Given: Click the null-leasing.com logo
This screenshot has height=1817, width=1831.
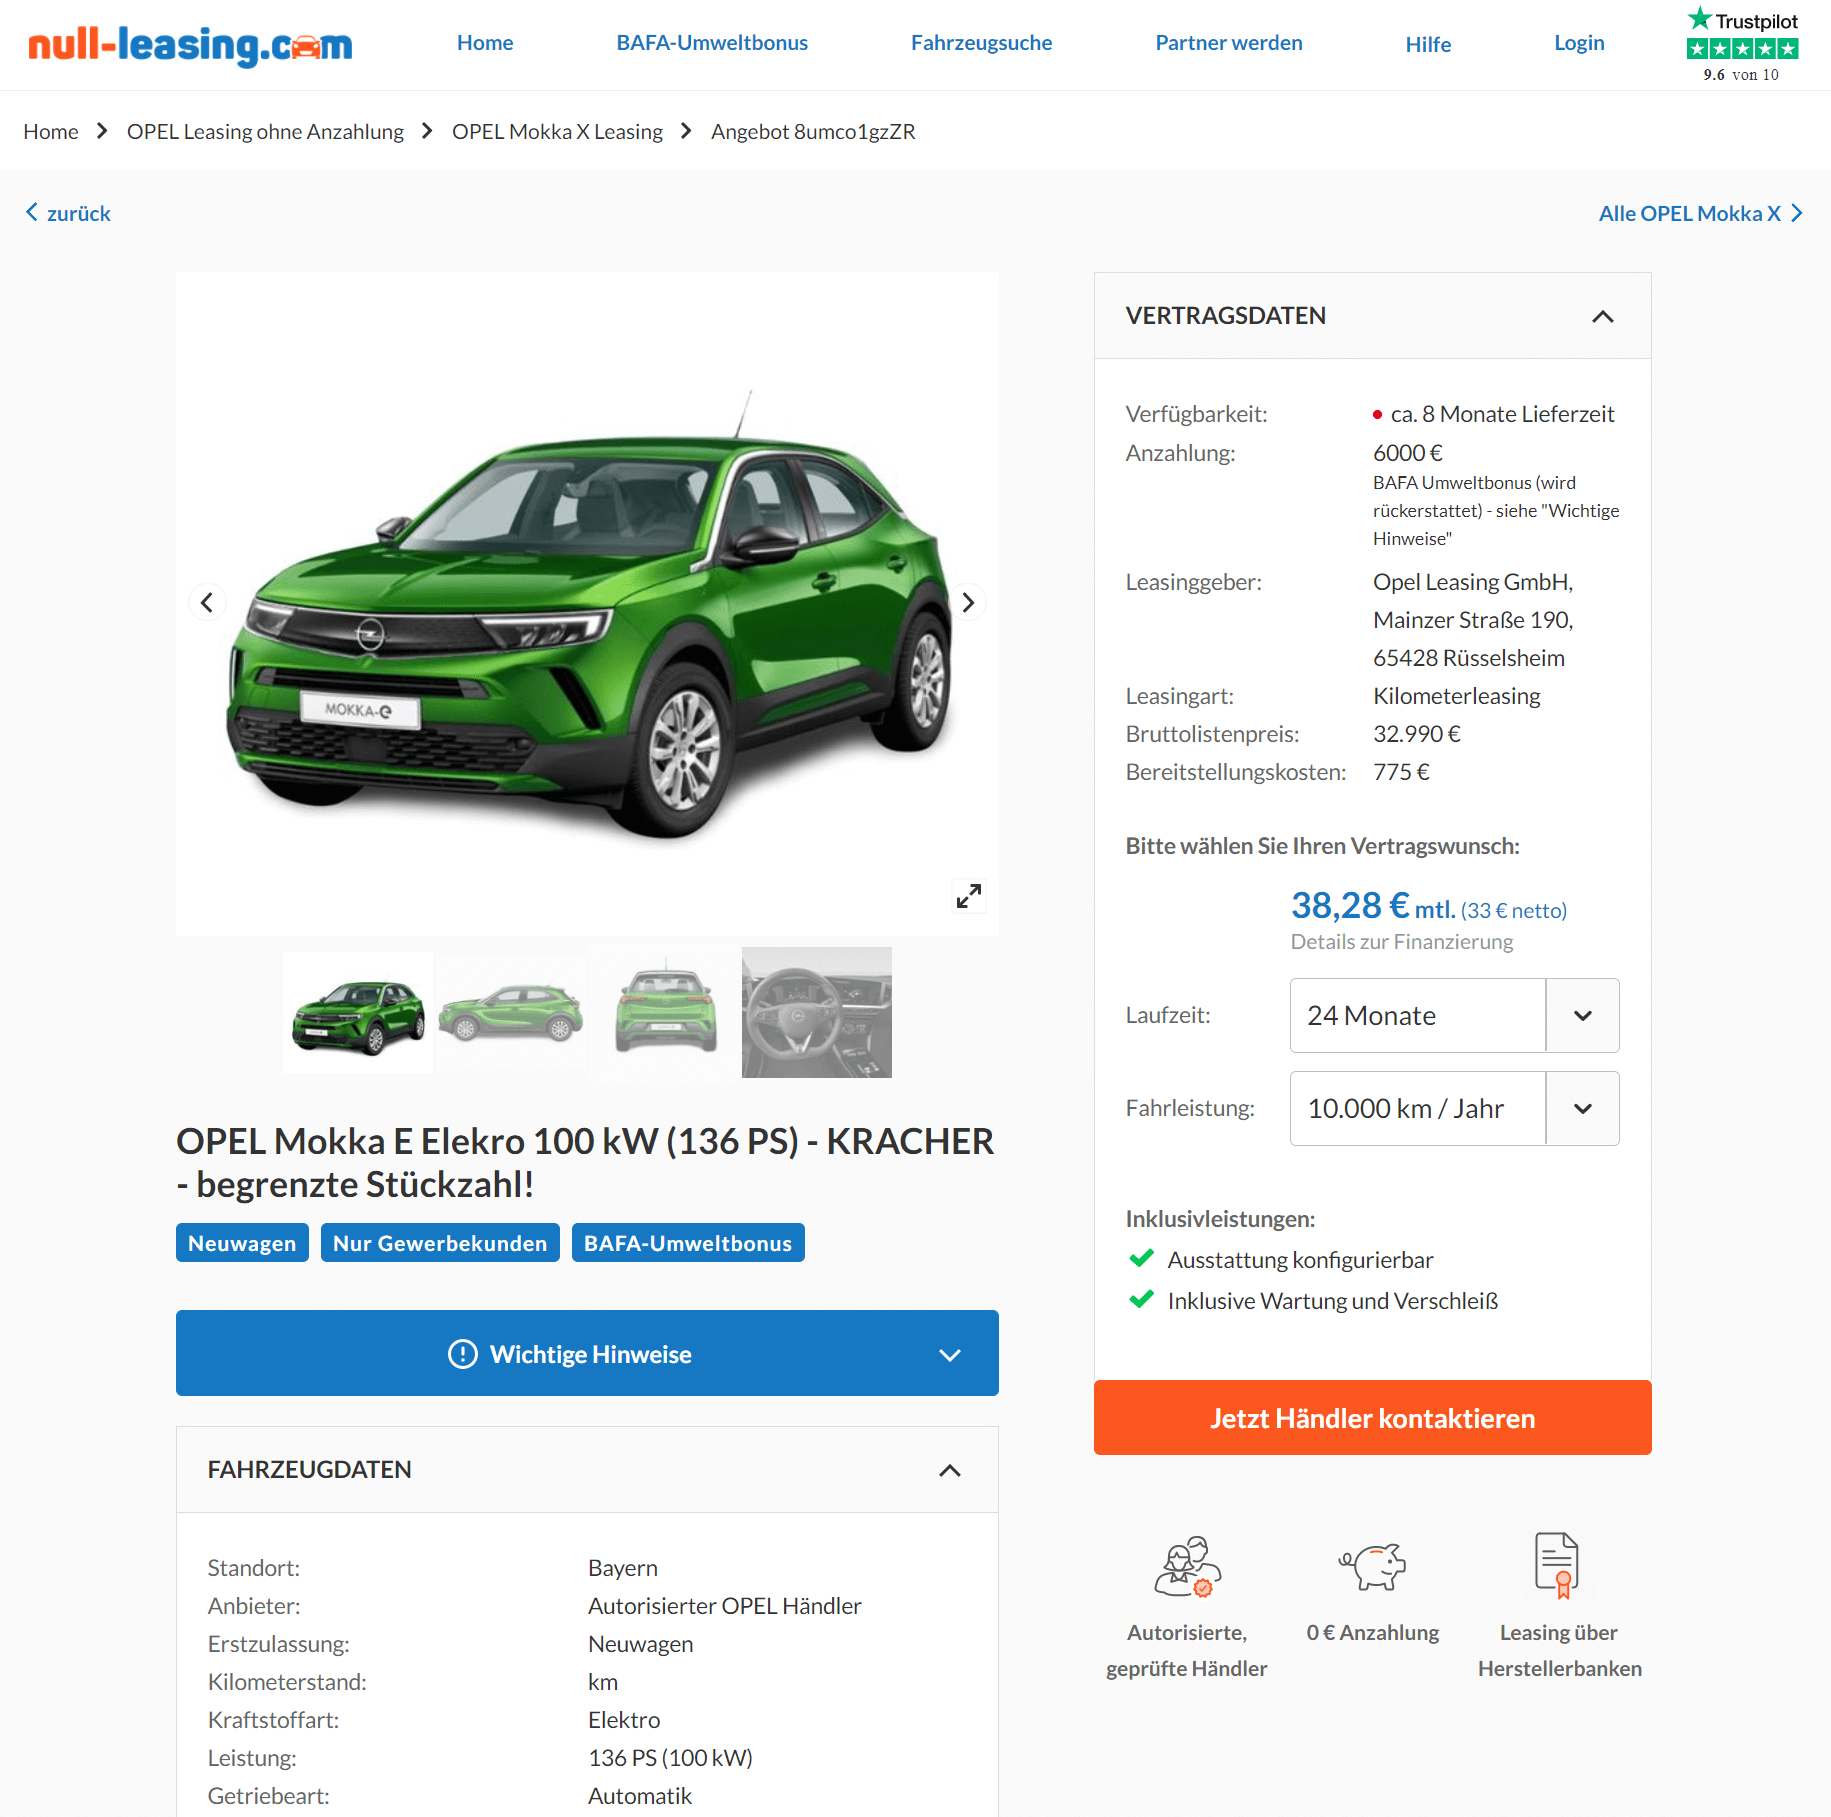Looking at the screenshot, I should pos(190,44).
